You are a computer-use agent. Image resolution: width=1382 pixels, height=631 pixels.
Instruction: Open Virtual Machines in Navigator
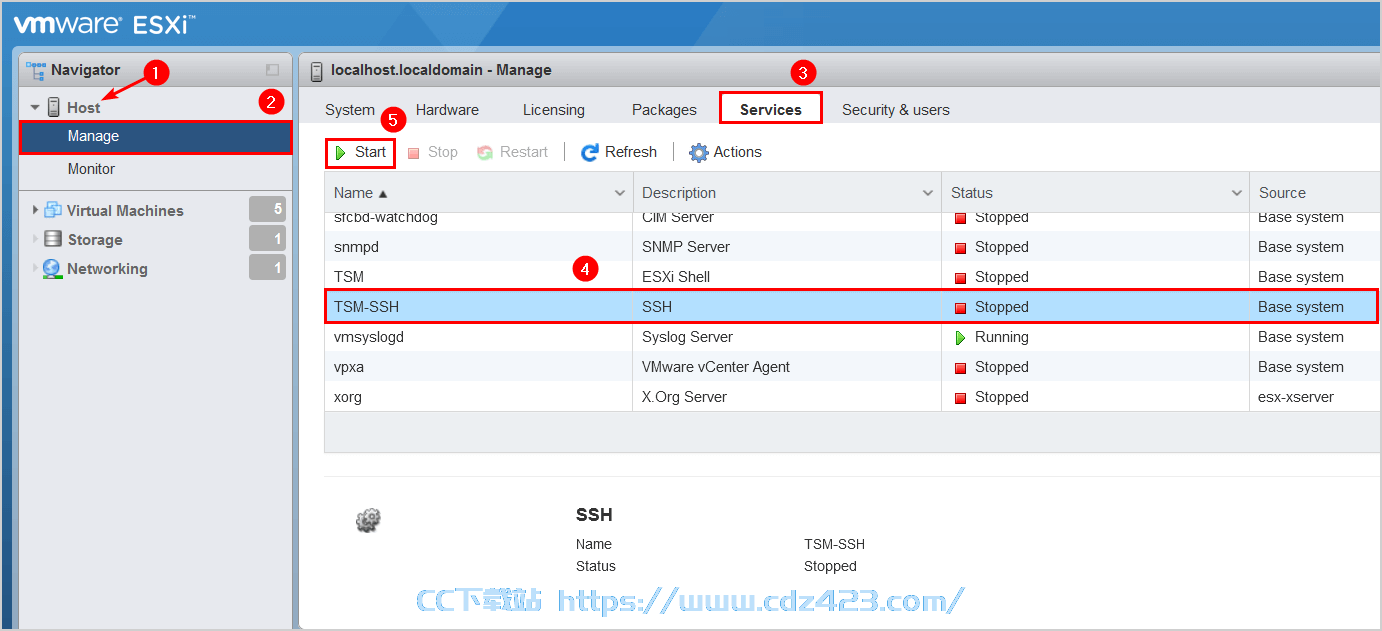click(x=125, y=210)
